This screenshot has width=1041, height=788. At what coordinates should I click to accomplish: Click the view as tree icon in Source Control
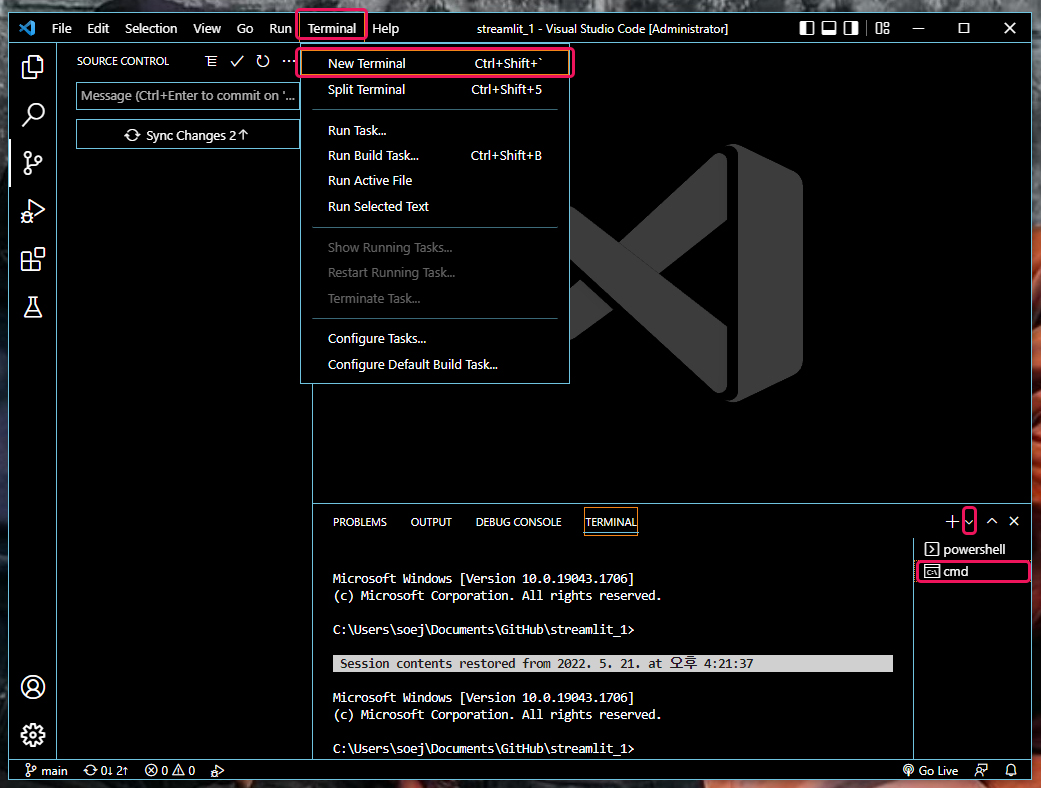(211, 61)
